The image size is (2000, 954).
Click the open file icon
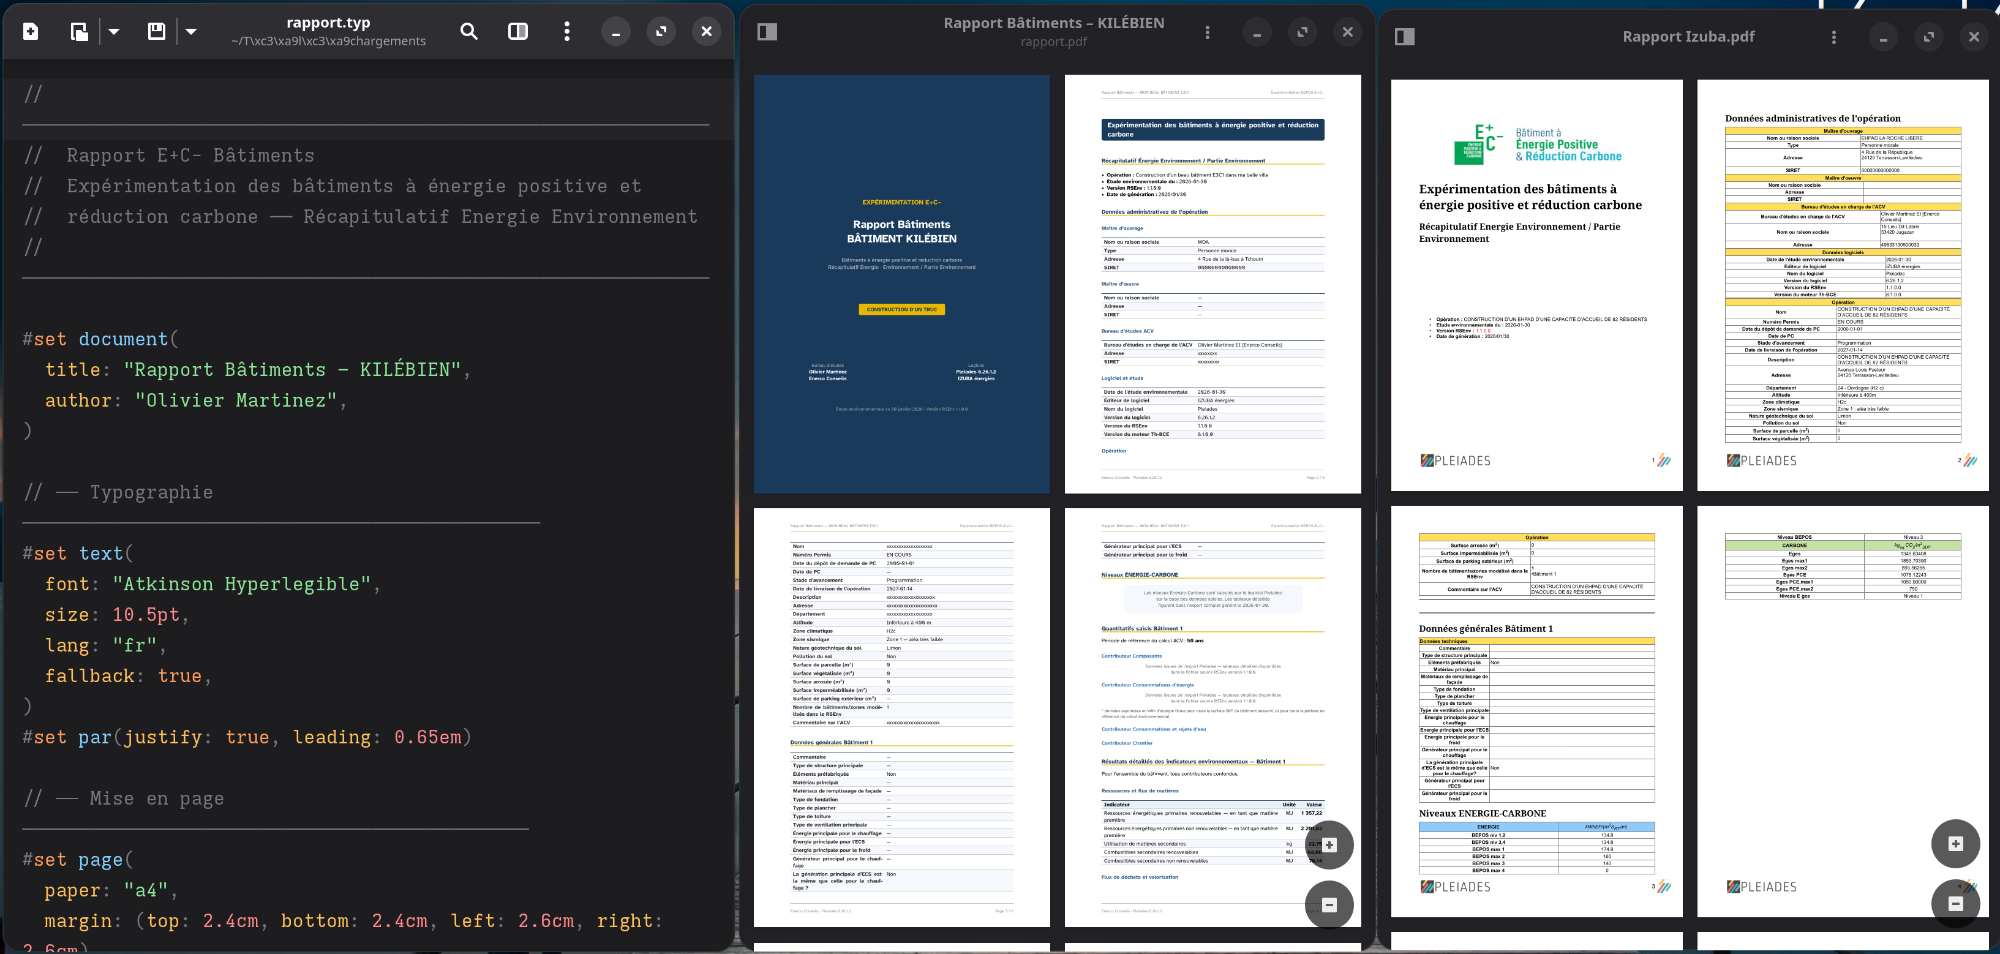[x=78, y=32]
